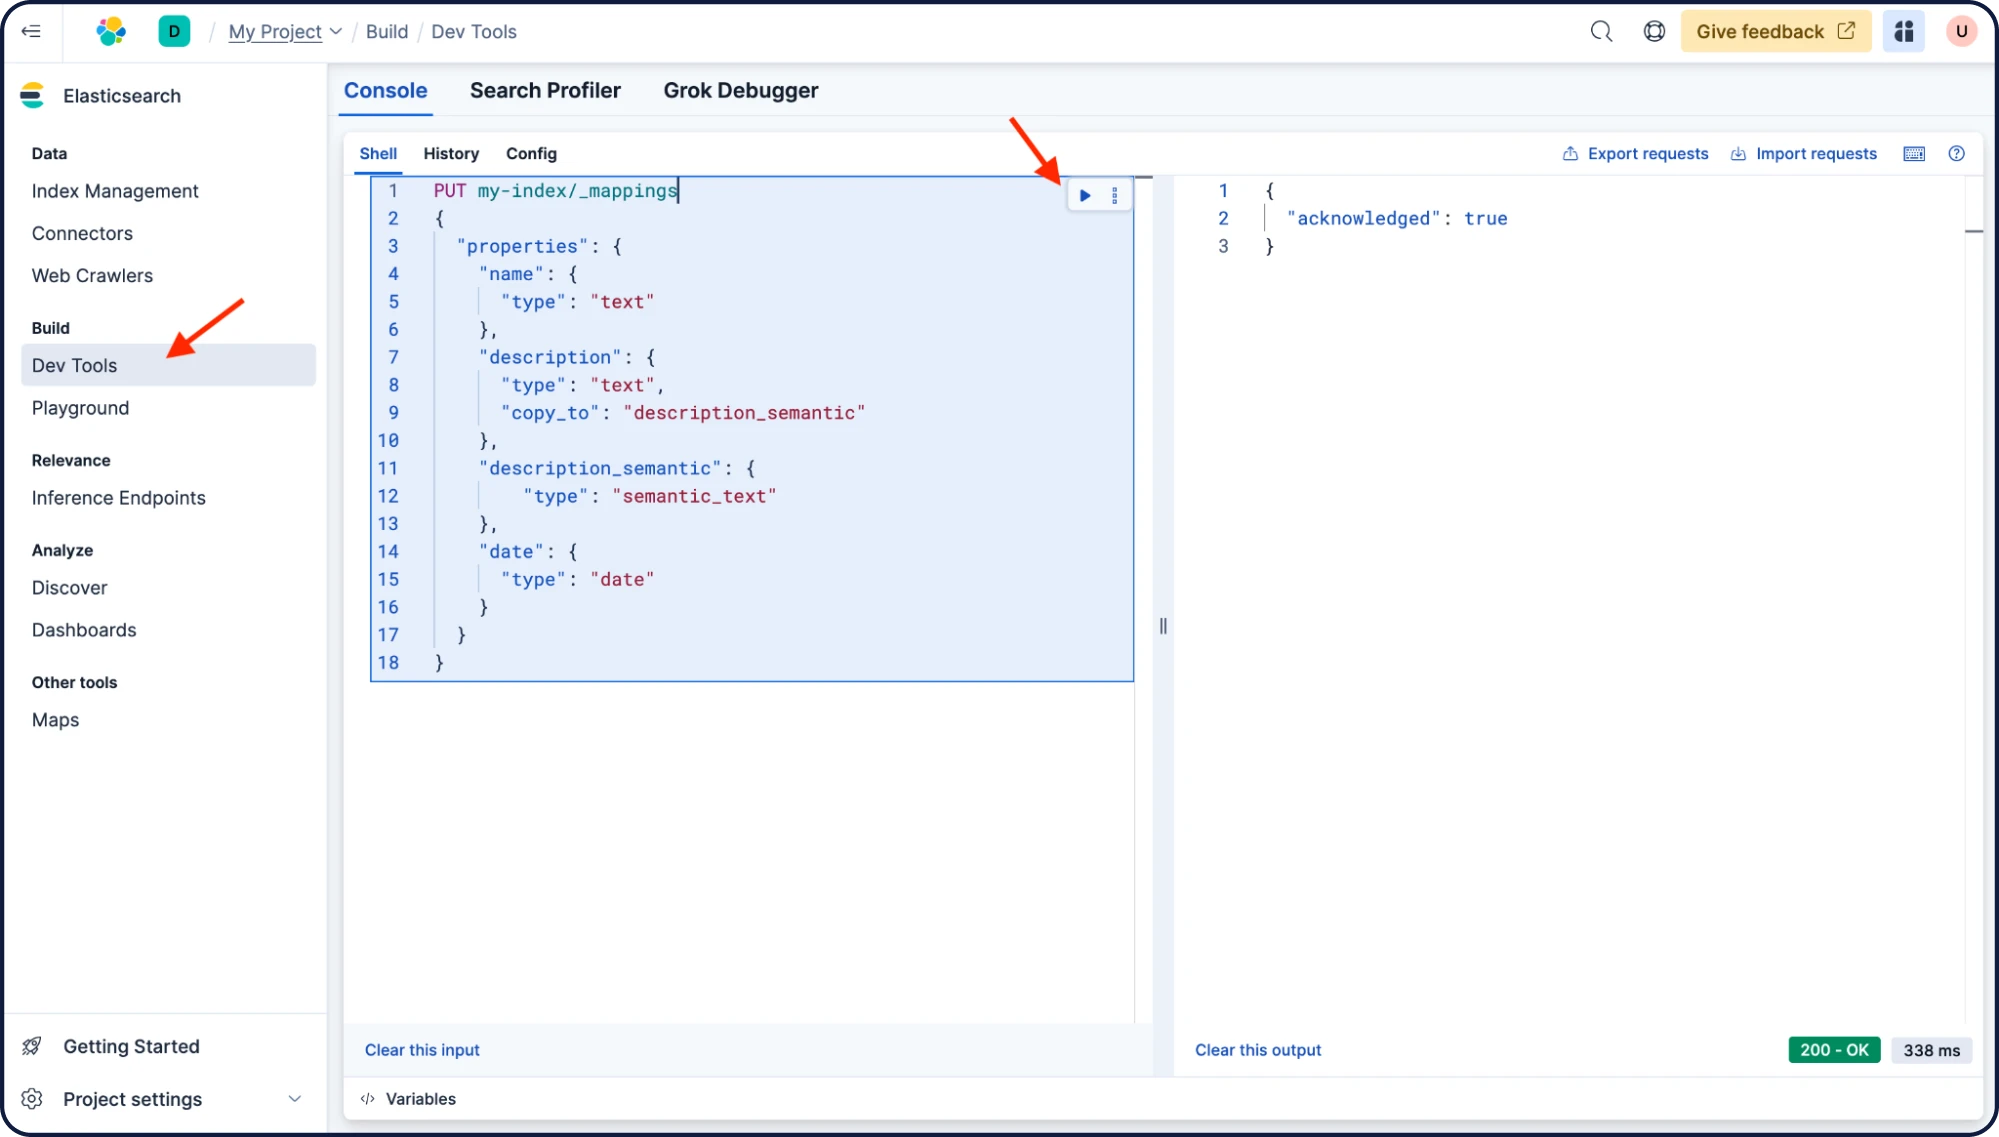
Task: Click the Build breadcrumb
Action: point(387,32)
